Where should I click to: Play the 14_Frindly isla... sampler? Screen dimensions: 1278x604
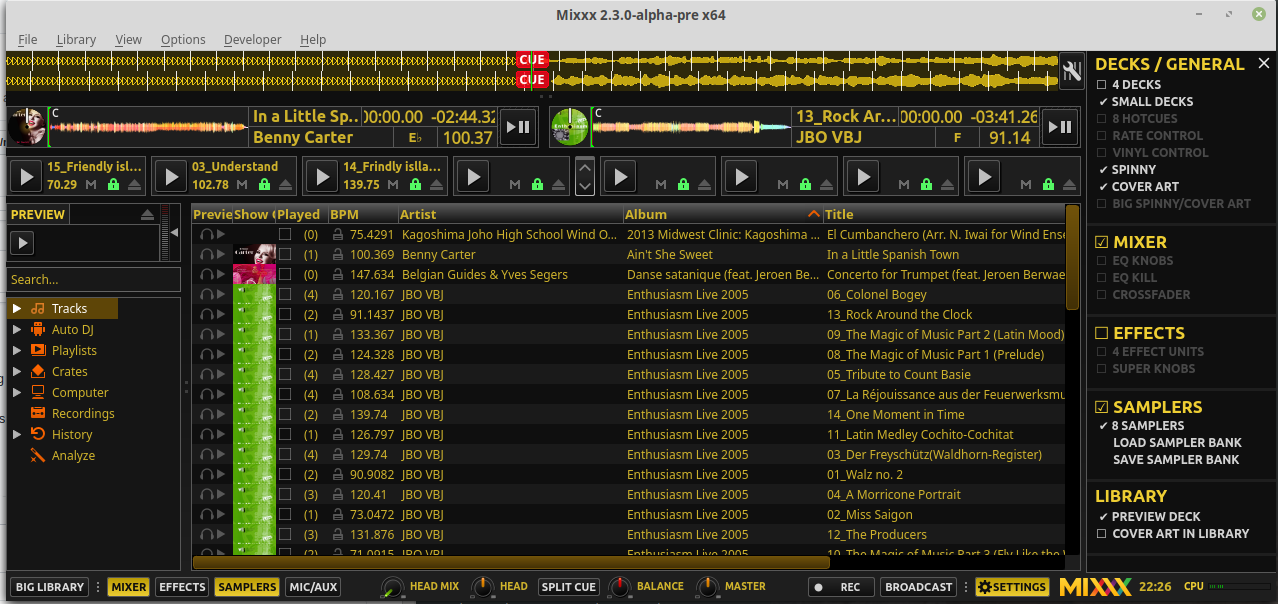[322, 177]
